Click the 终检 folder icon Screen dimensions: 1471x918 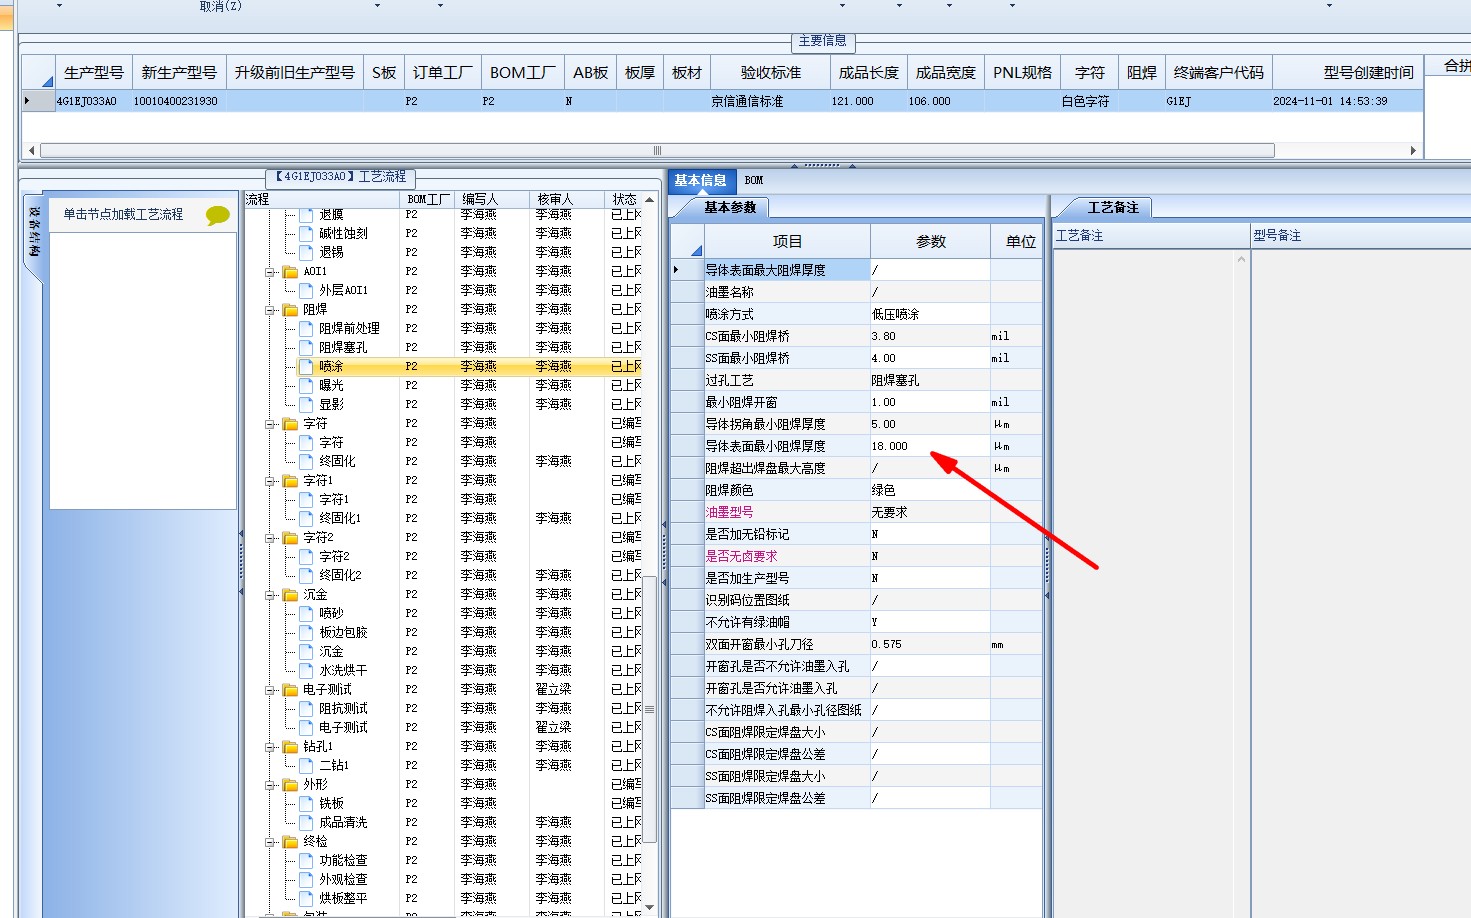click(x=290, y=842)
